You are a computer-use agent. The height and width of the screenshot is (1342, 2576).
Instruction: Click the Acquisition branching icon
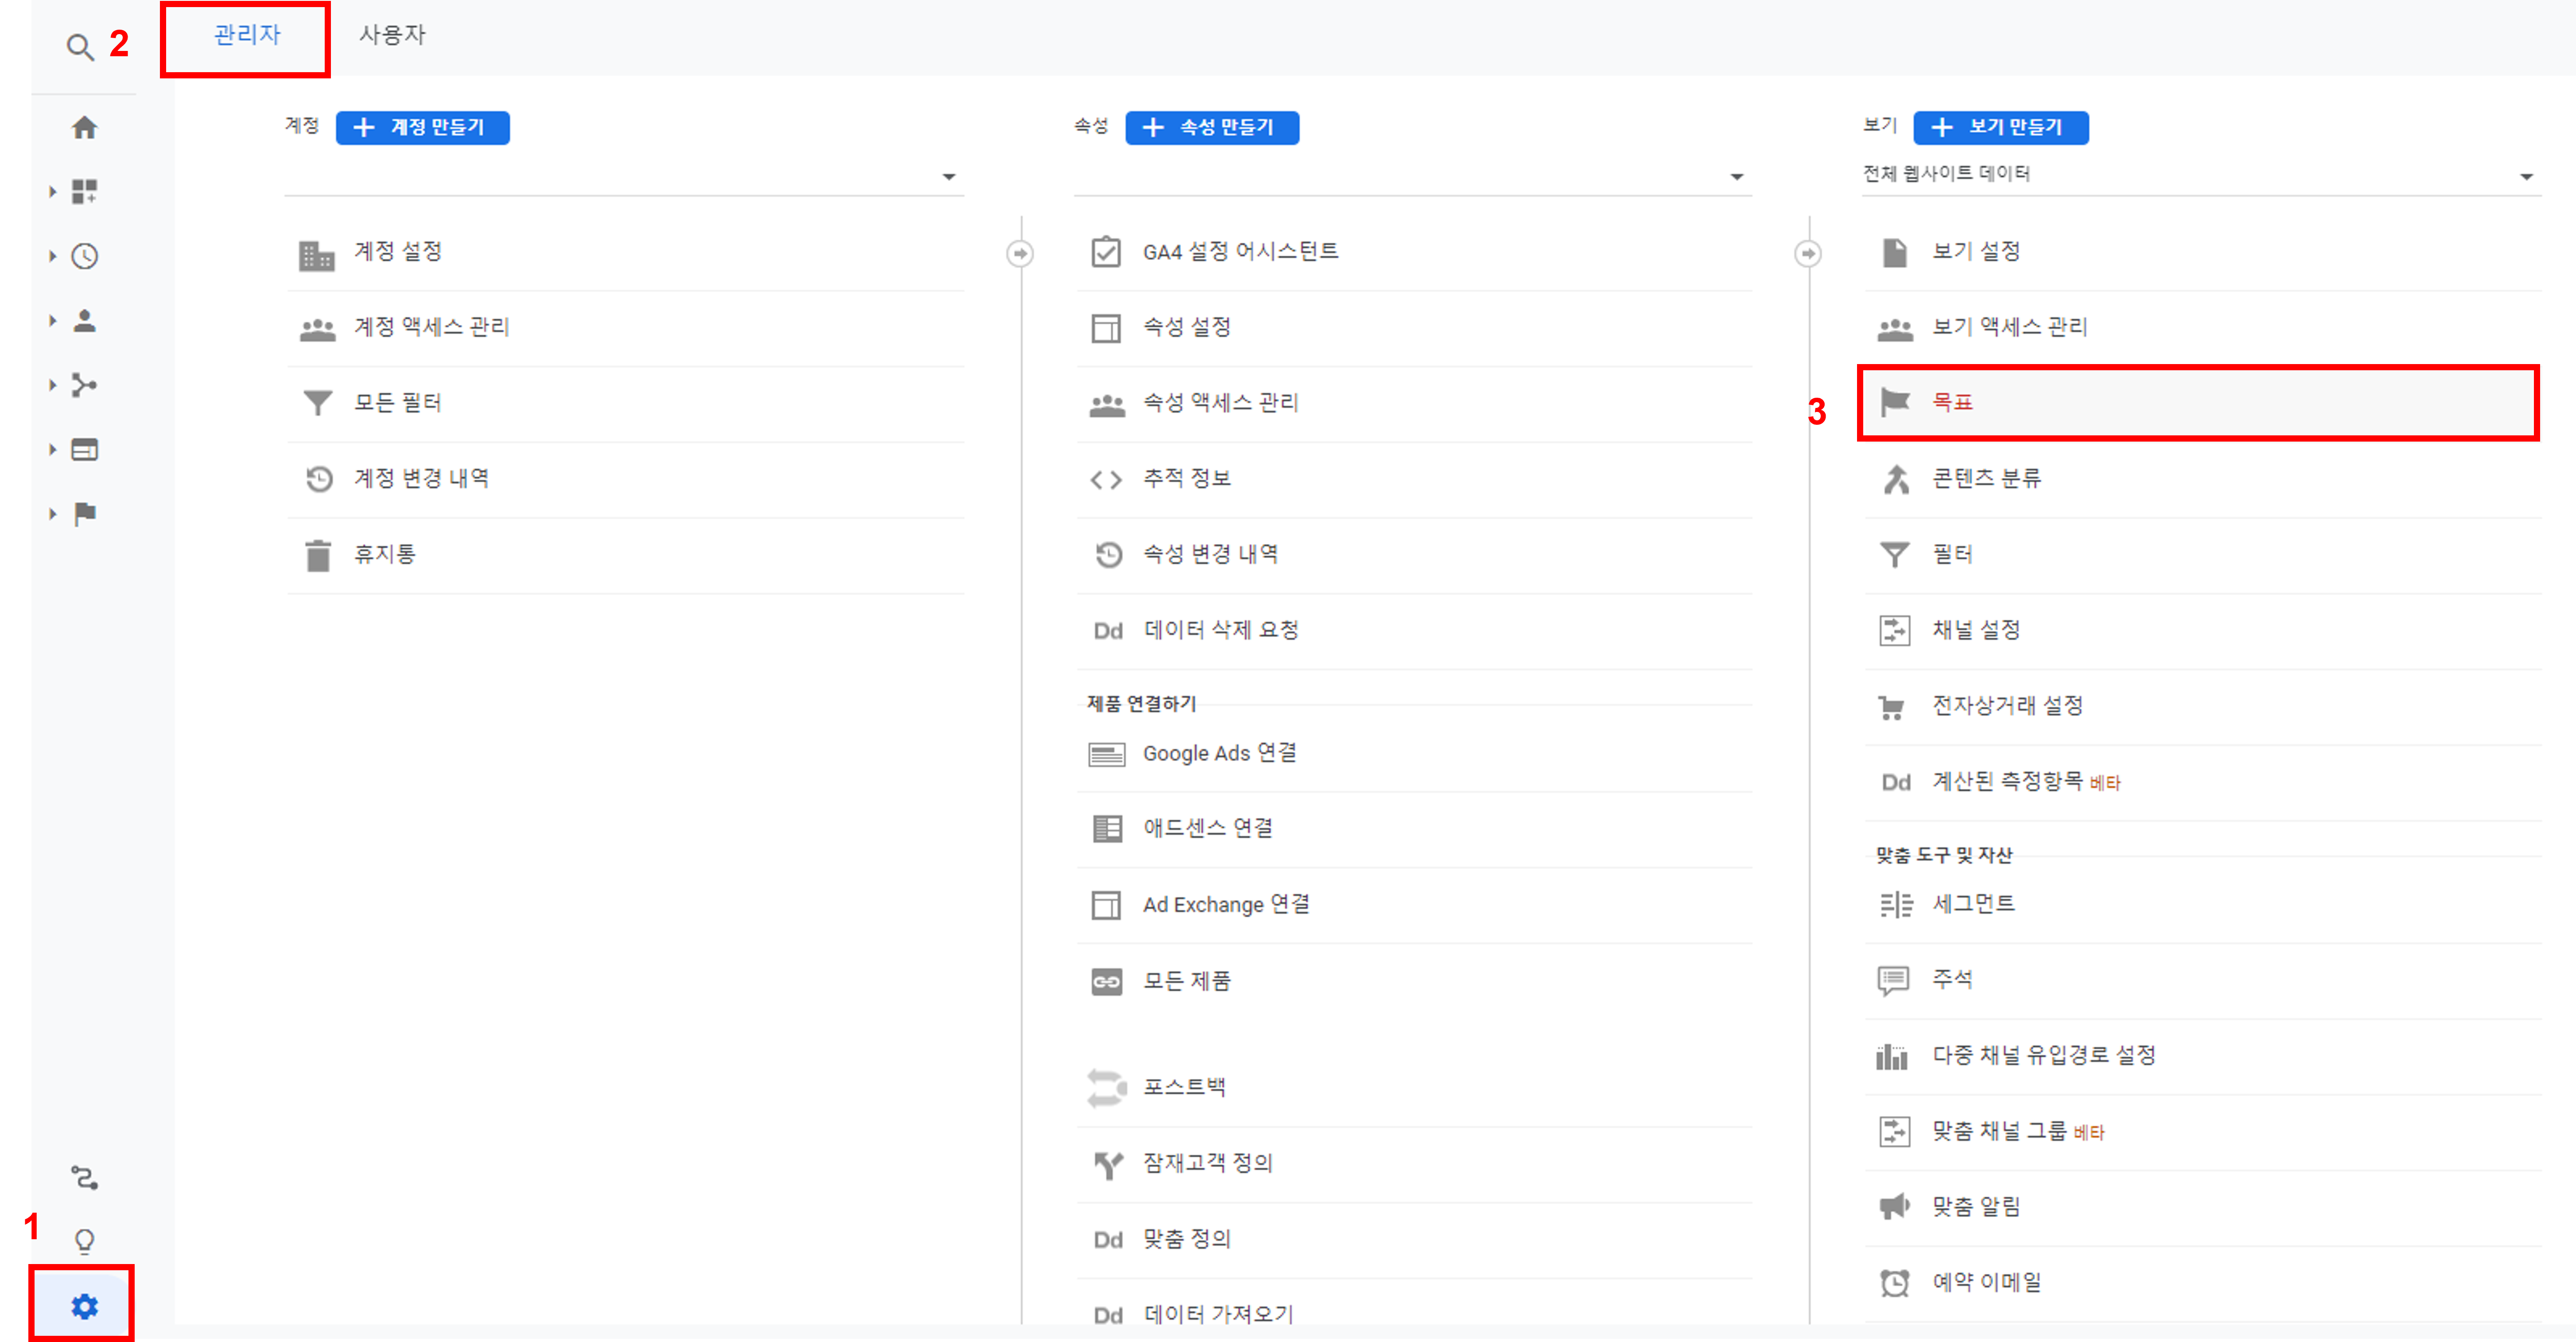click(x=84, y=385)
